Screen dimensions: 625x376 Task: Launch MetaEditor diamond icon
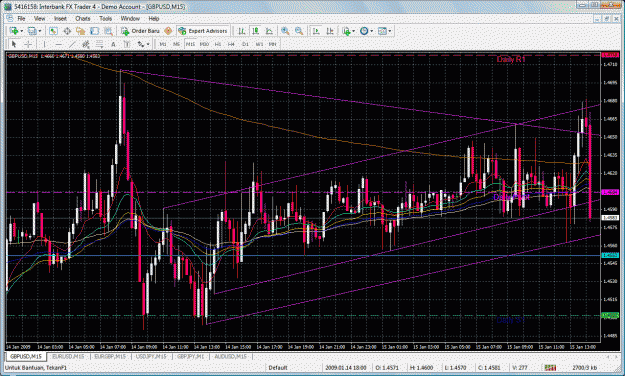point(168,31)
